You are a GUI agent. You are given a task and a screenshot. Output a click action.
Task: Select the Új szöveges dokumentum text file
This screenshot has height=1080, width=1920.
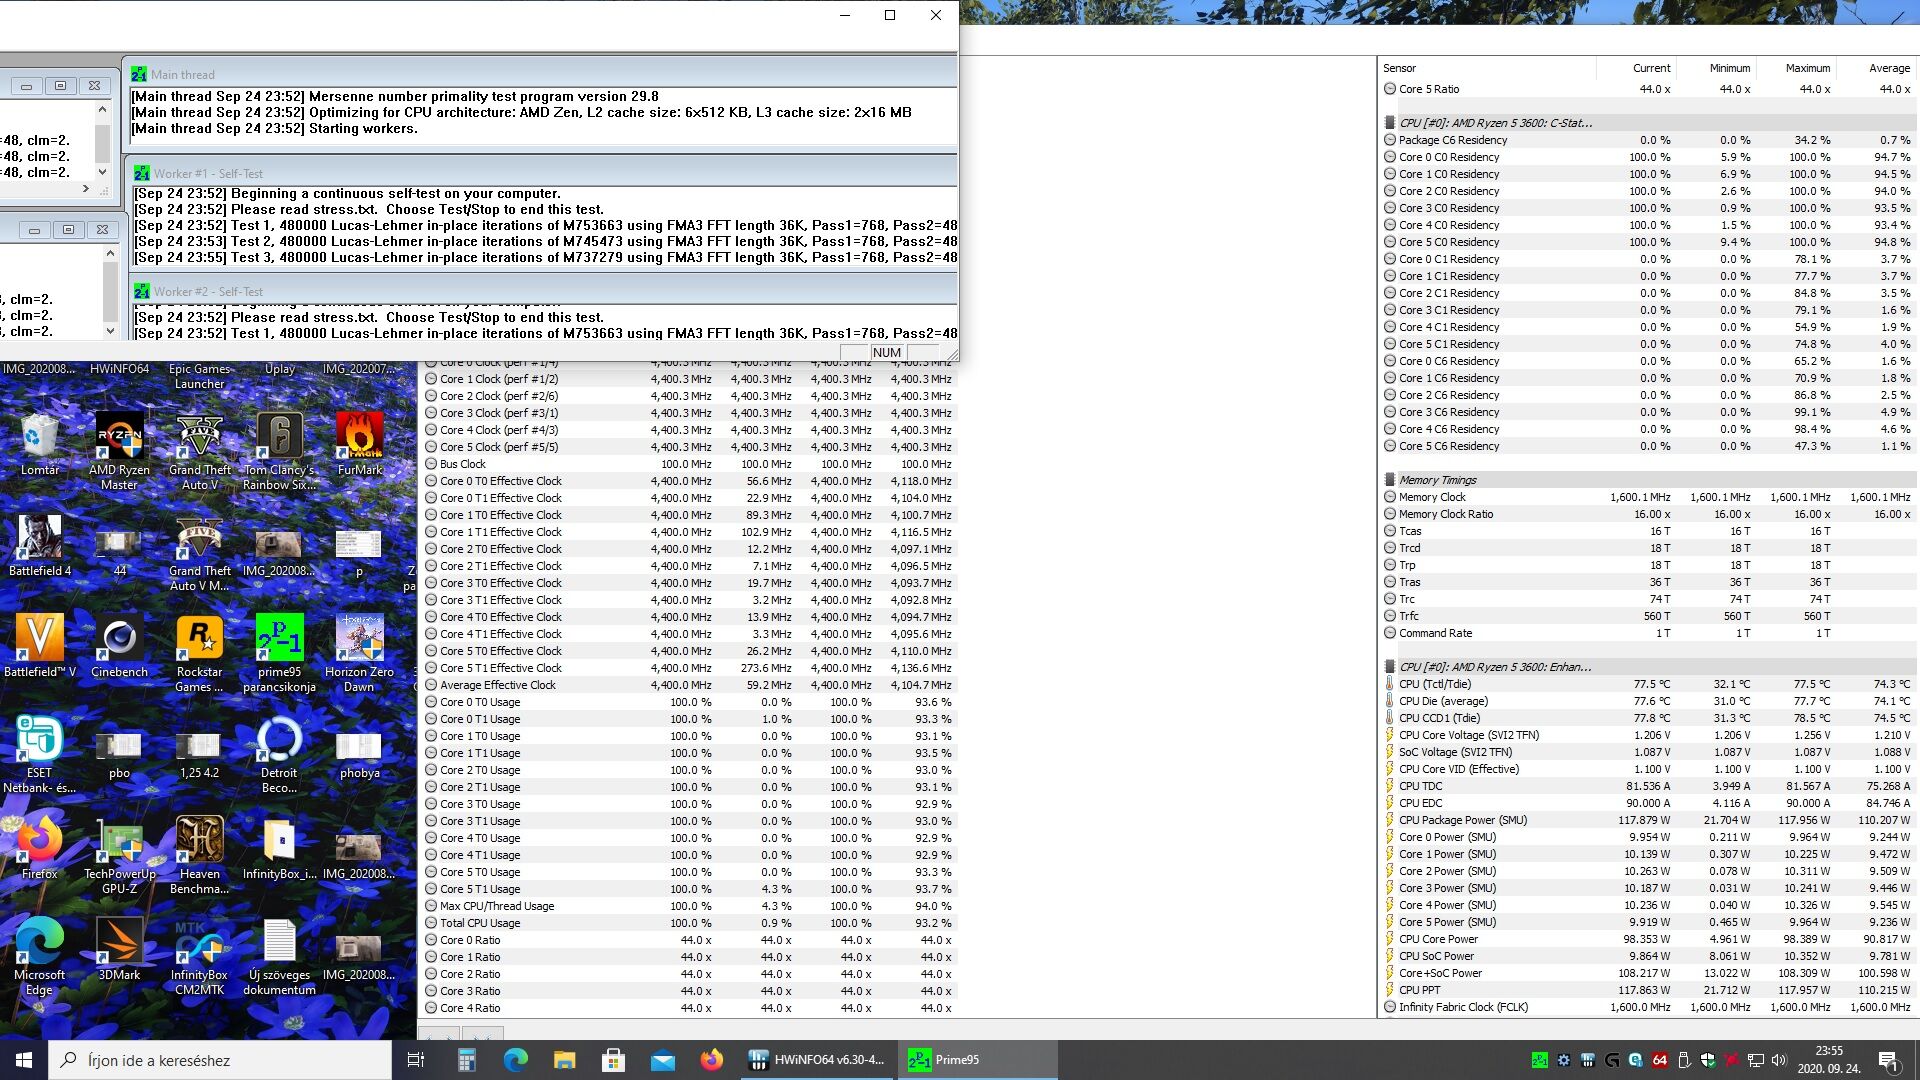[x=280, y=956]
